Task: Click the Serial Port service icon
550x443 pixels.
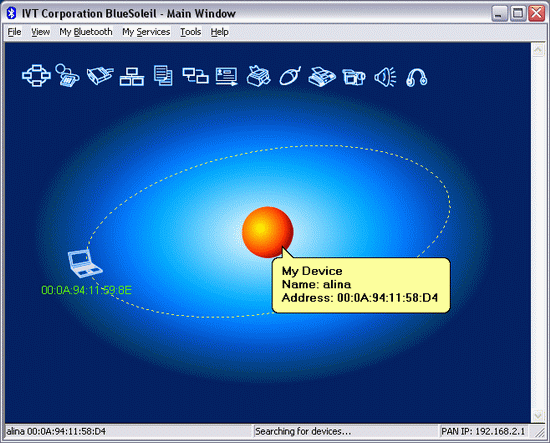Action: (100, 75)
